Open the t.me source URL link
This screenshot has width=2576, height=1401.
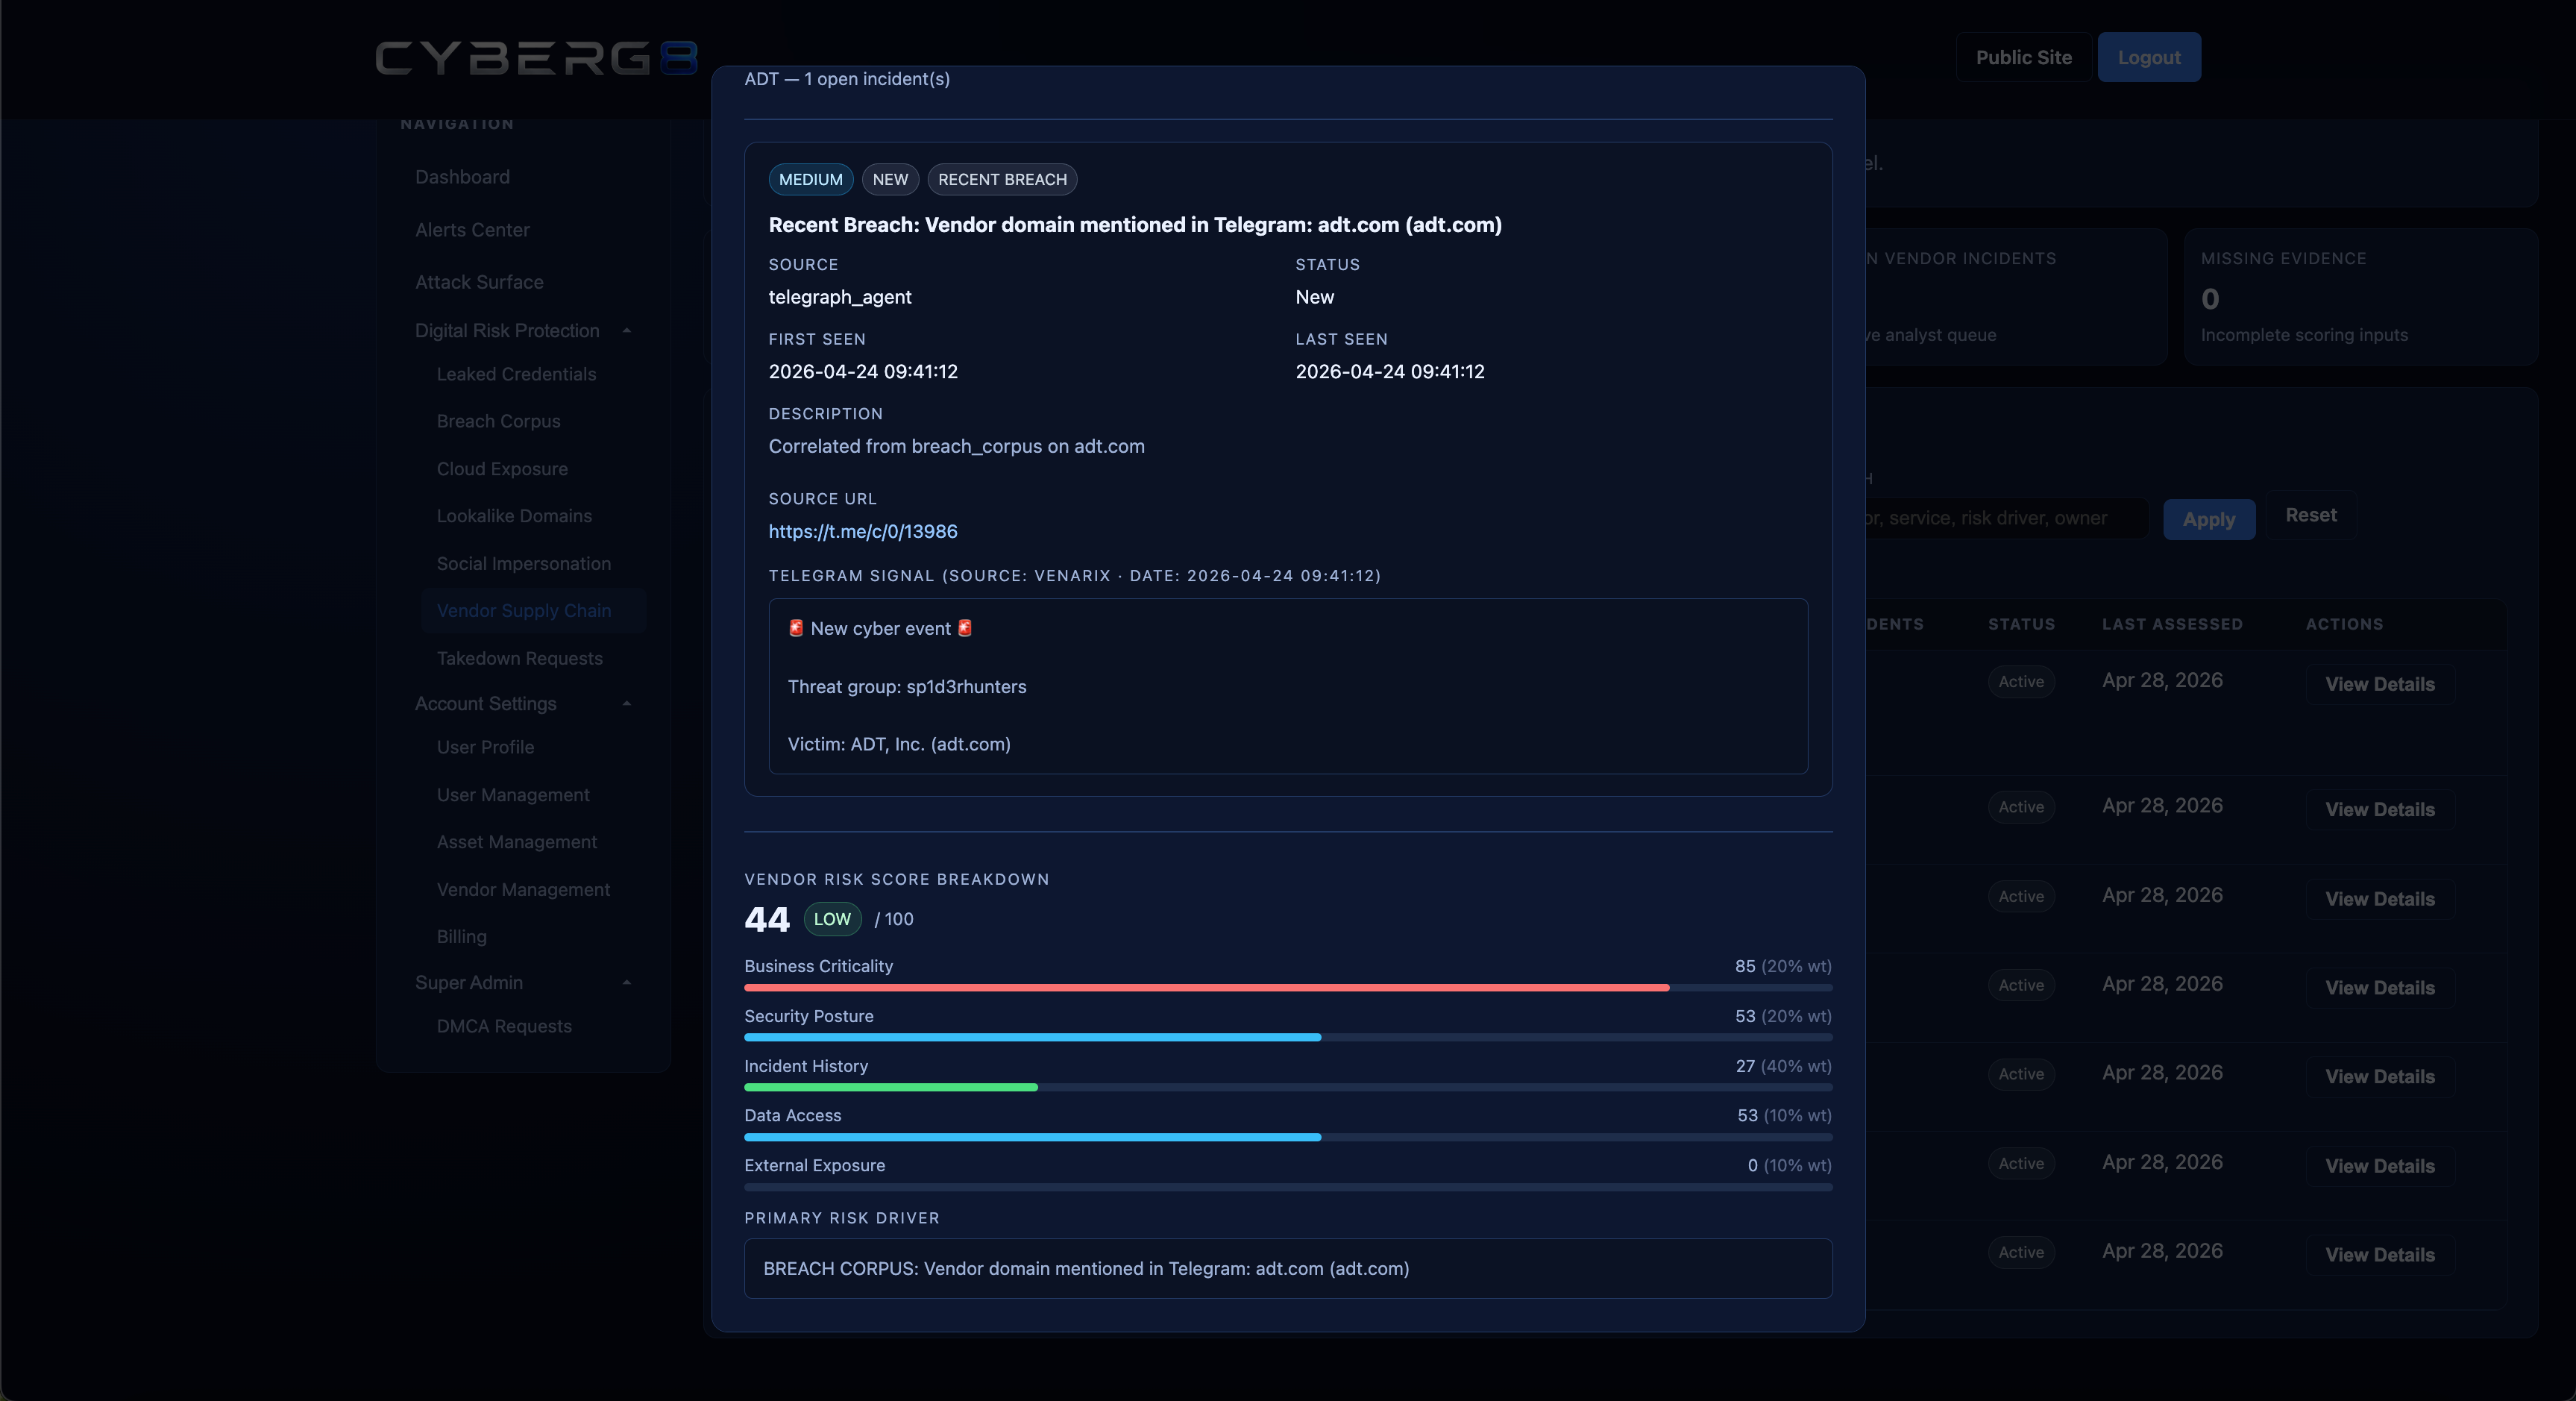click(862, 532)
